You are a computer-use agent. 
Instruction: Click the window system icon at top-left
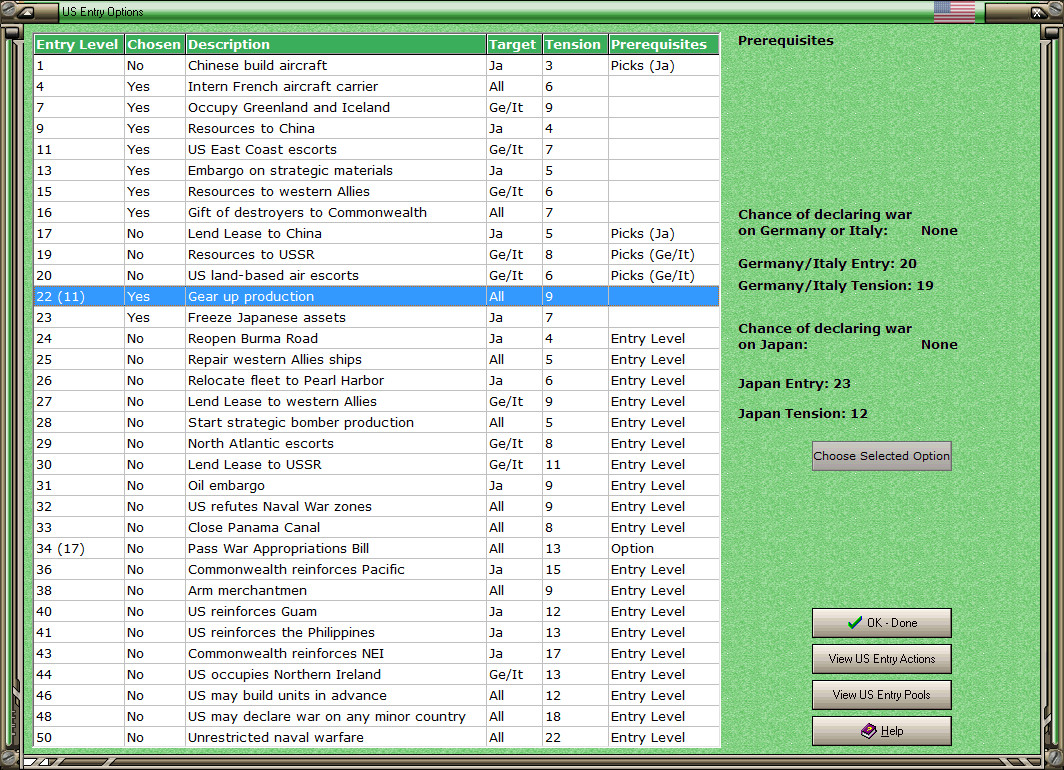pos(26,12)
